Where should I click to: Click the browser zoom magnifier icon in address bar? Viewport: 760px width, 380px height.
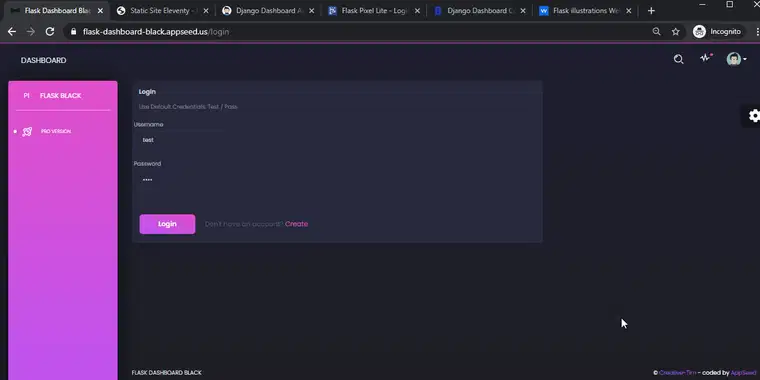[x=656, y=32]
